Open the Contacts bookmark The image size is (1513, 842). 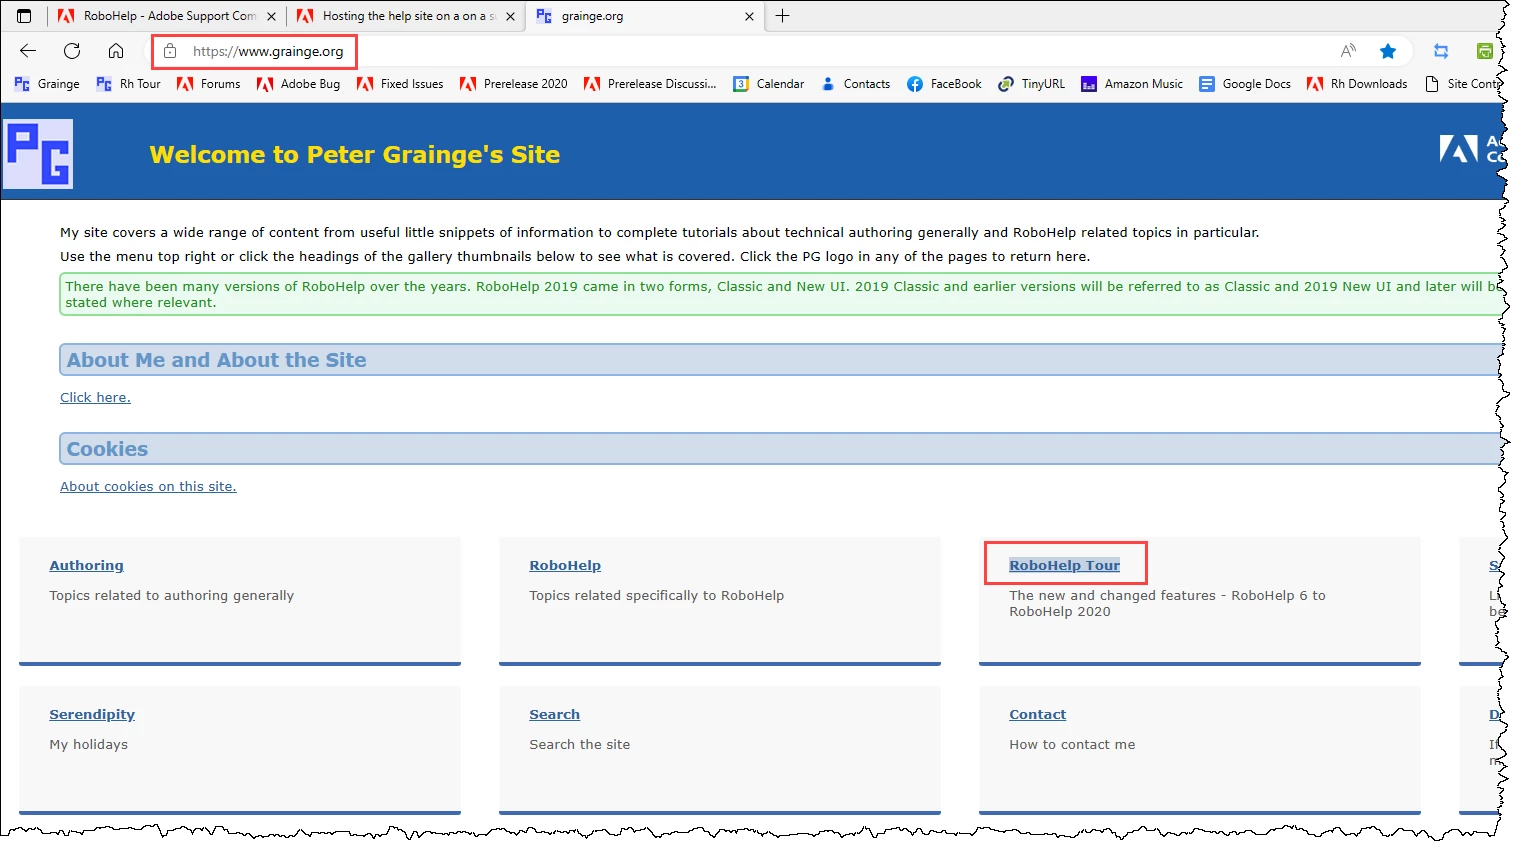(x=855, y=84)
